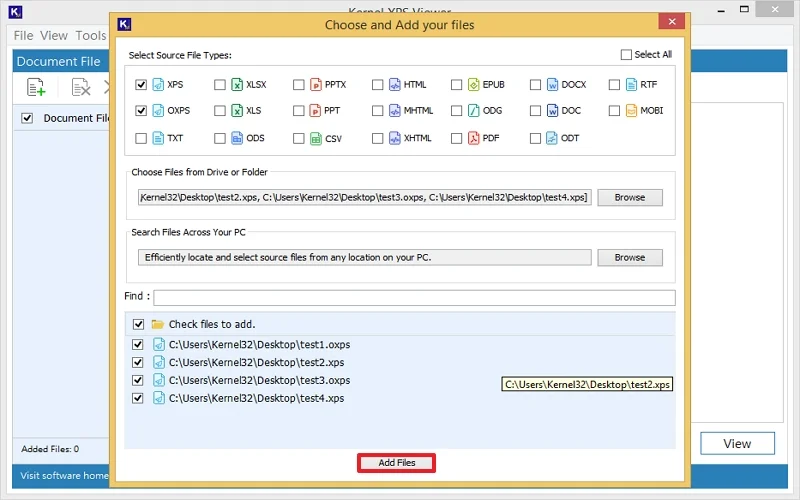
Task: Click the TXT file type icon
Action: (x=158, y=138)
